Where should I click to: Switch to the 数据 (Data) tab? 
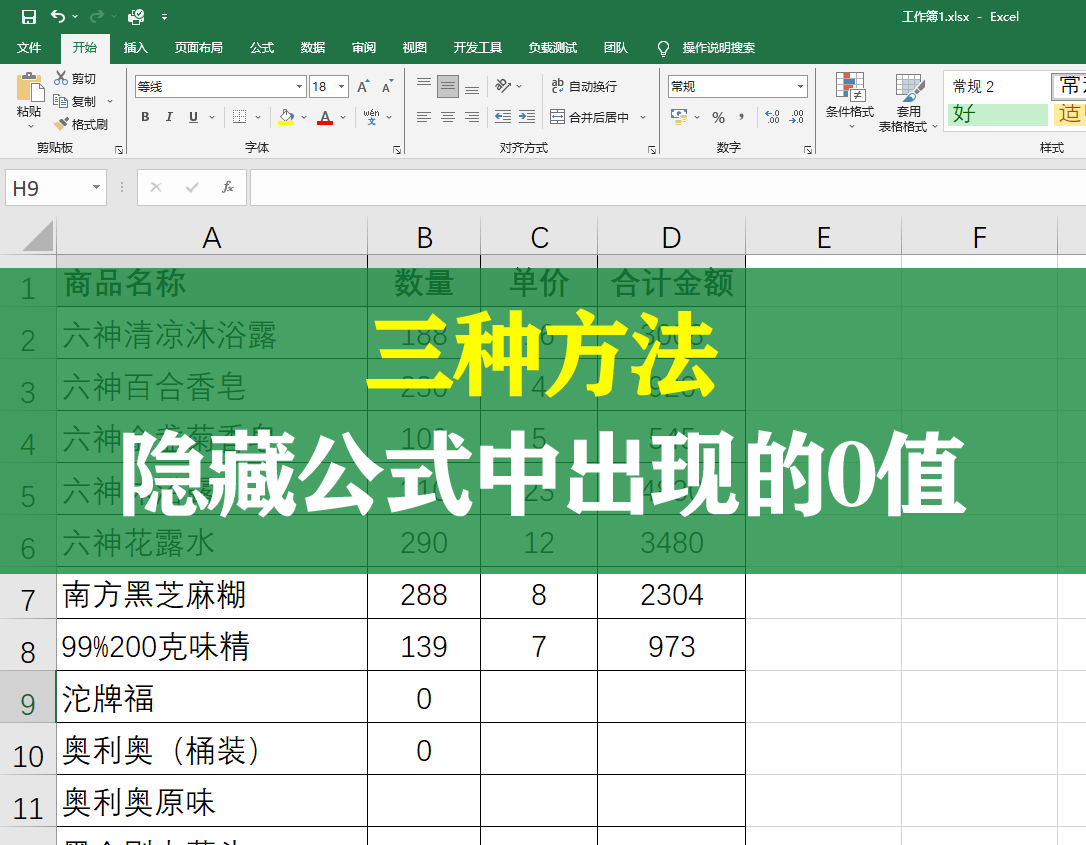pyautogui.click(x=313, y=47)
